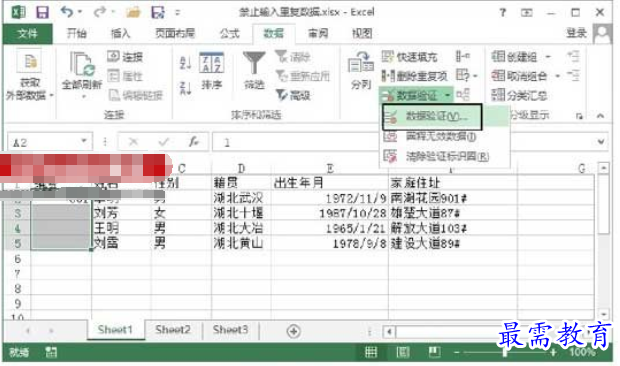Click the Redo arrow icon
The width and height of the screenshot is (620, 366).
[99, 12]
